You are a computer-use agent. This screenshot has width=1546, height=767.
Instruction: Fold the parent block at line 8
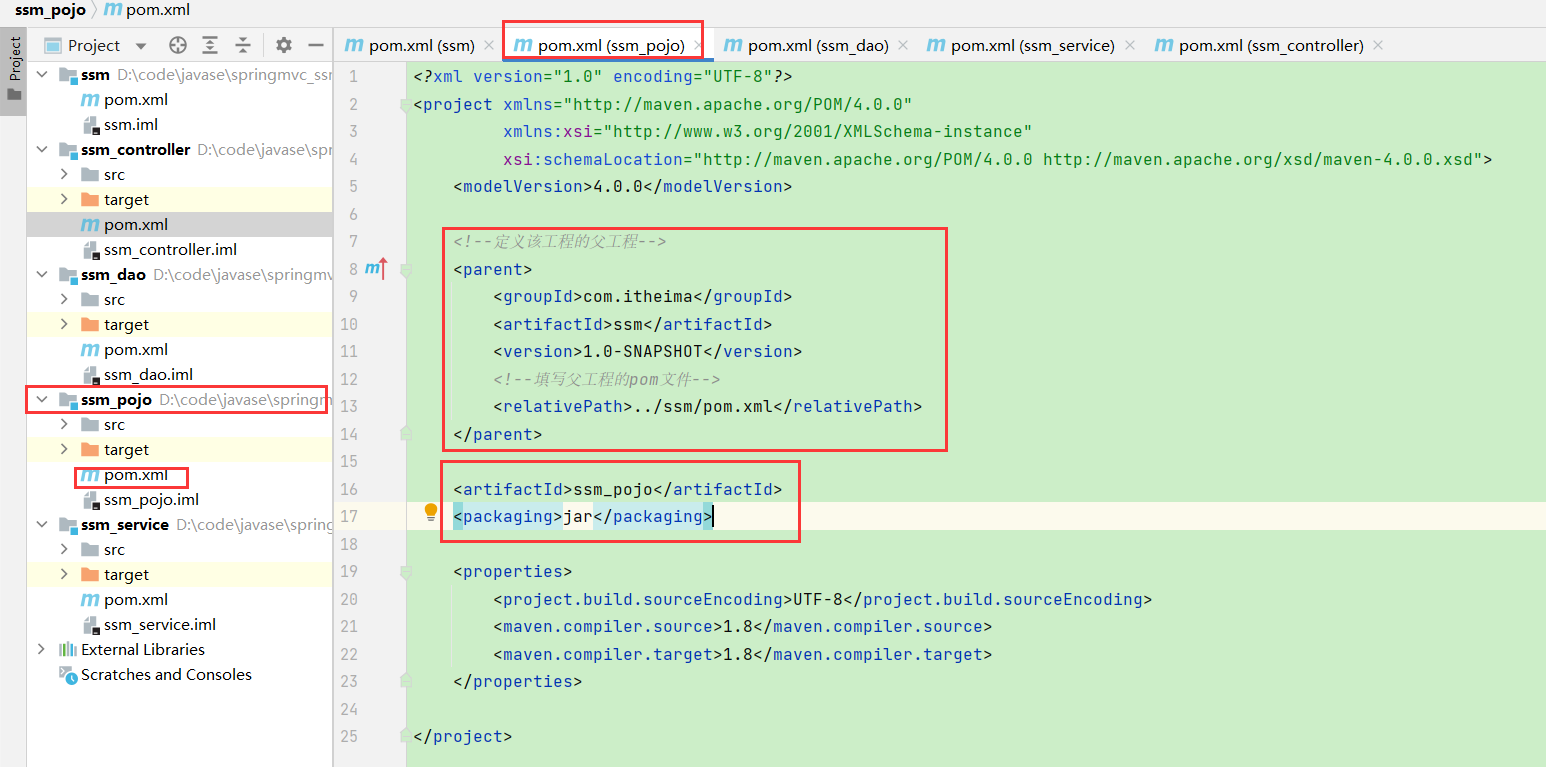click(x=406, y=269)
